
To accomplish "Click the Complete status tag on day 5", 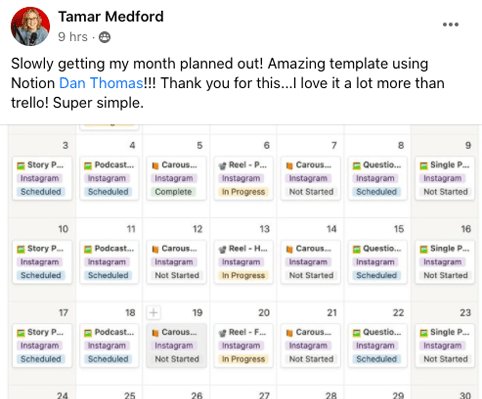I will point(173,192).
